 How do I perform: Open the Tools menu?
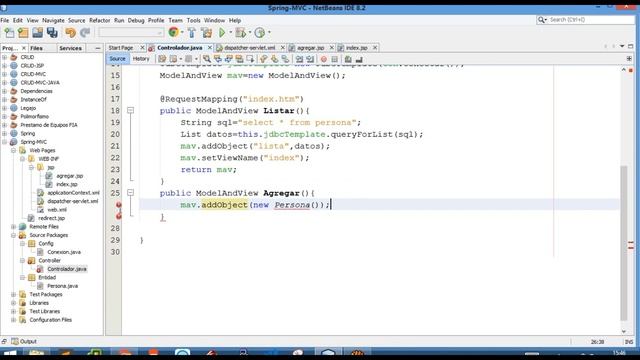(x=193, y=20)
